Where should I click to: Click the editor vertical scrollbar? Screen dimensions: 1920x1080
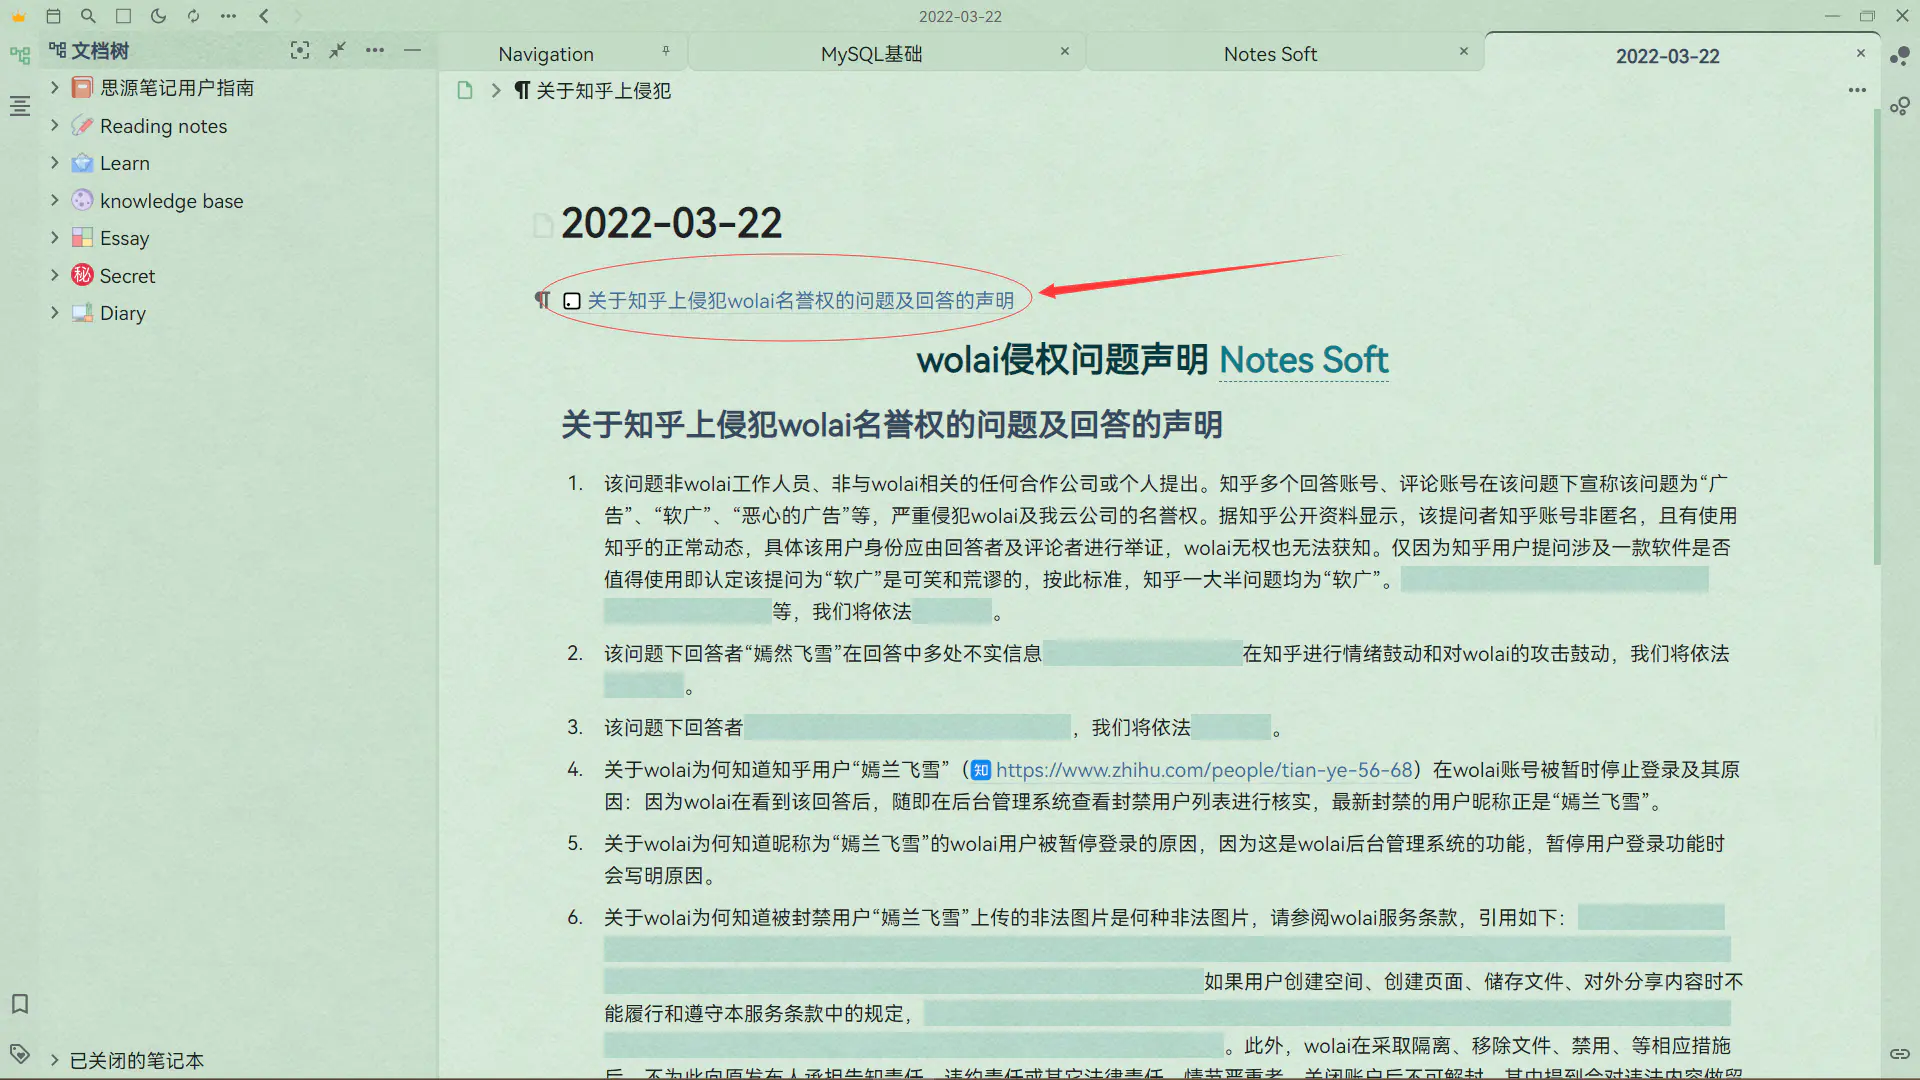click(1876, 335)
